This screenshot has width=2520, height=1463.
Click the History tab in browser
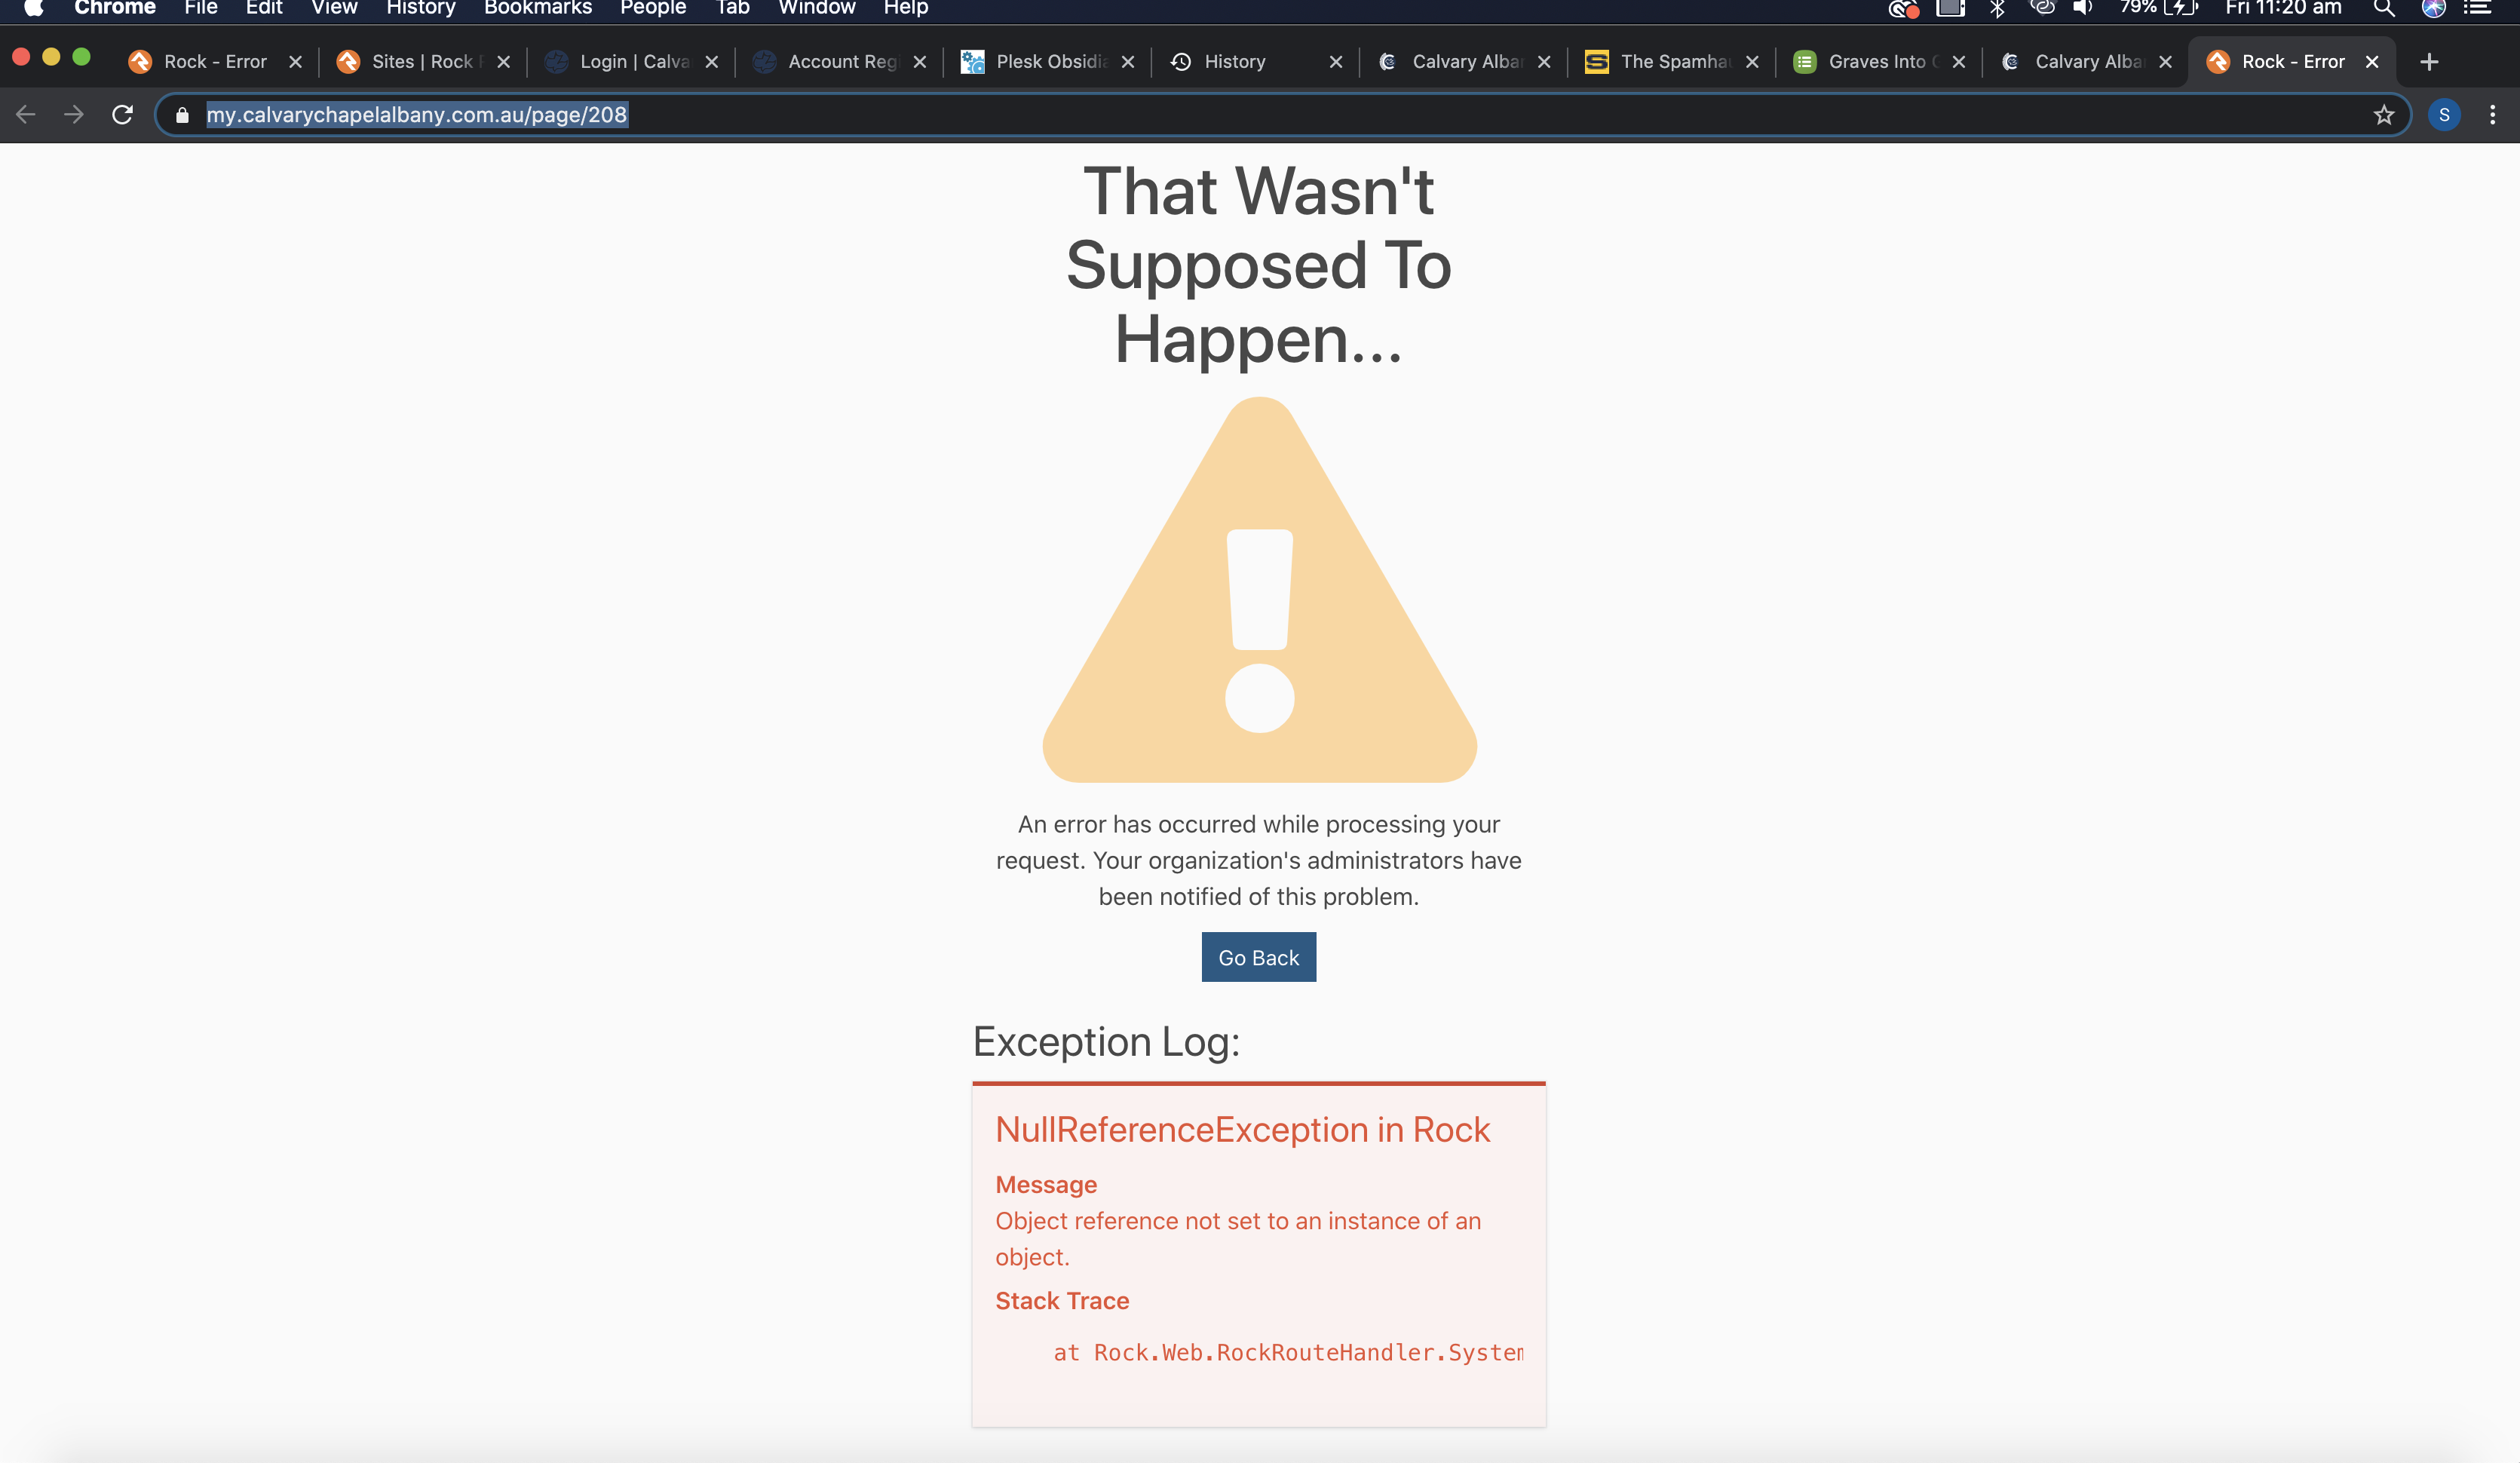1237,61
